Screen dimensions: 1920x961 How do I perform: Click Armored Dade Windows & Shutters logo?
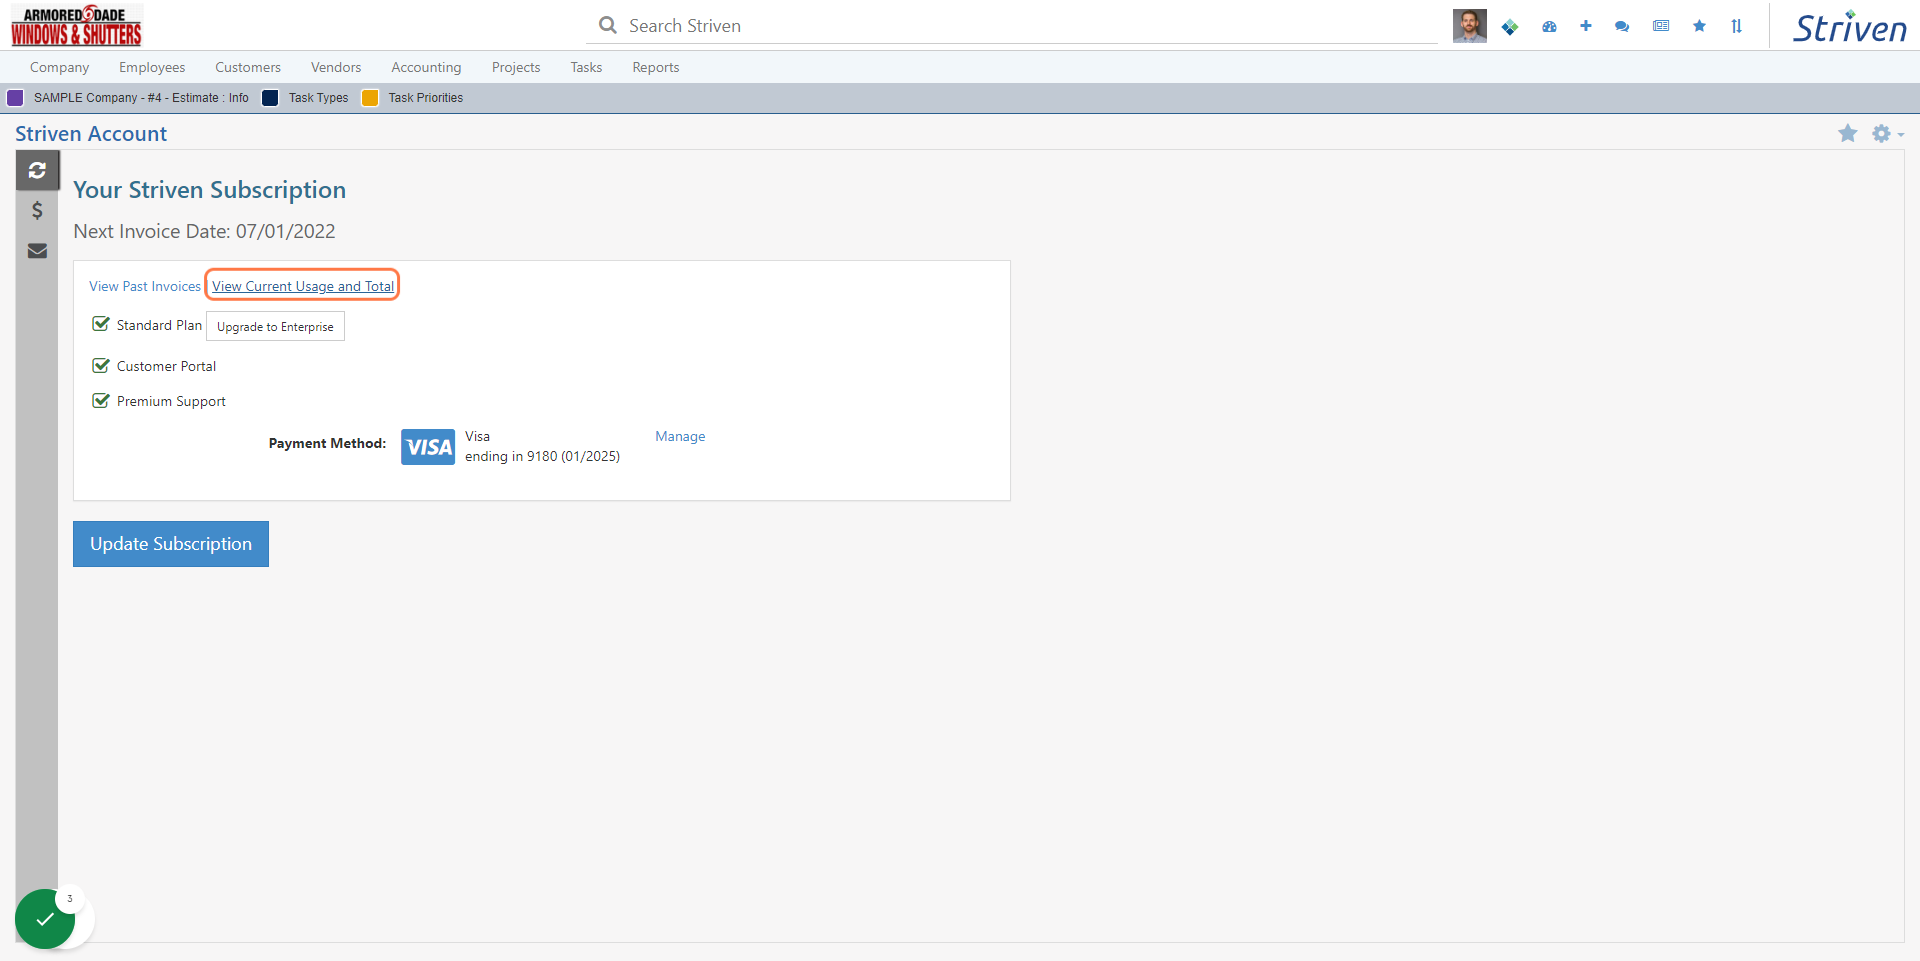[77, 26]
